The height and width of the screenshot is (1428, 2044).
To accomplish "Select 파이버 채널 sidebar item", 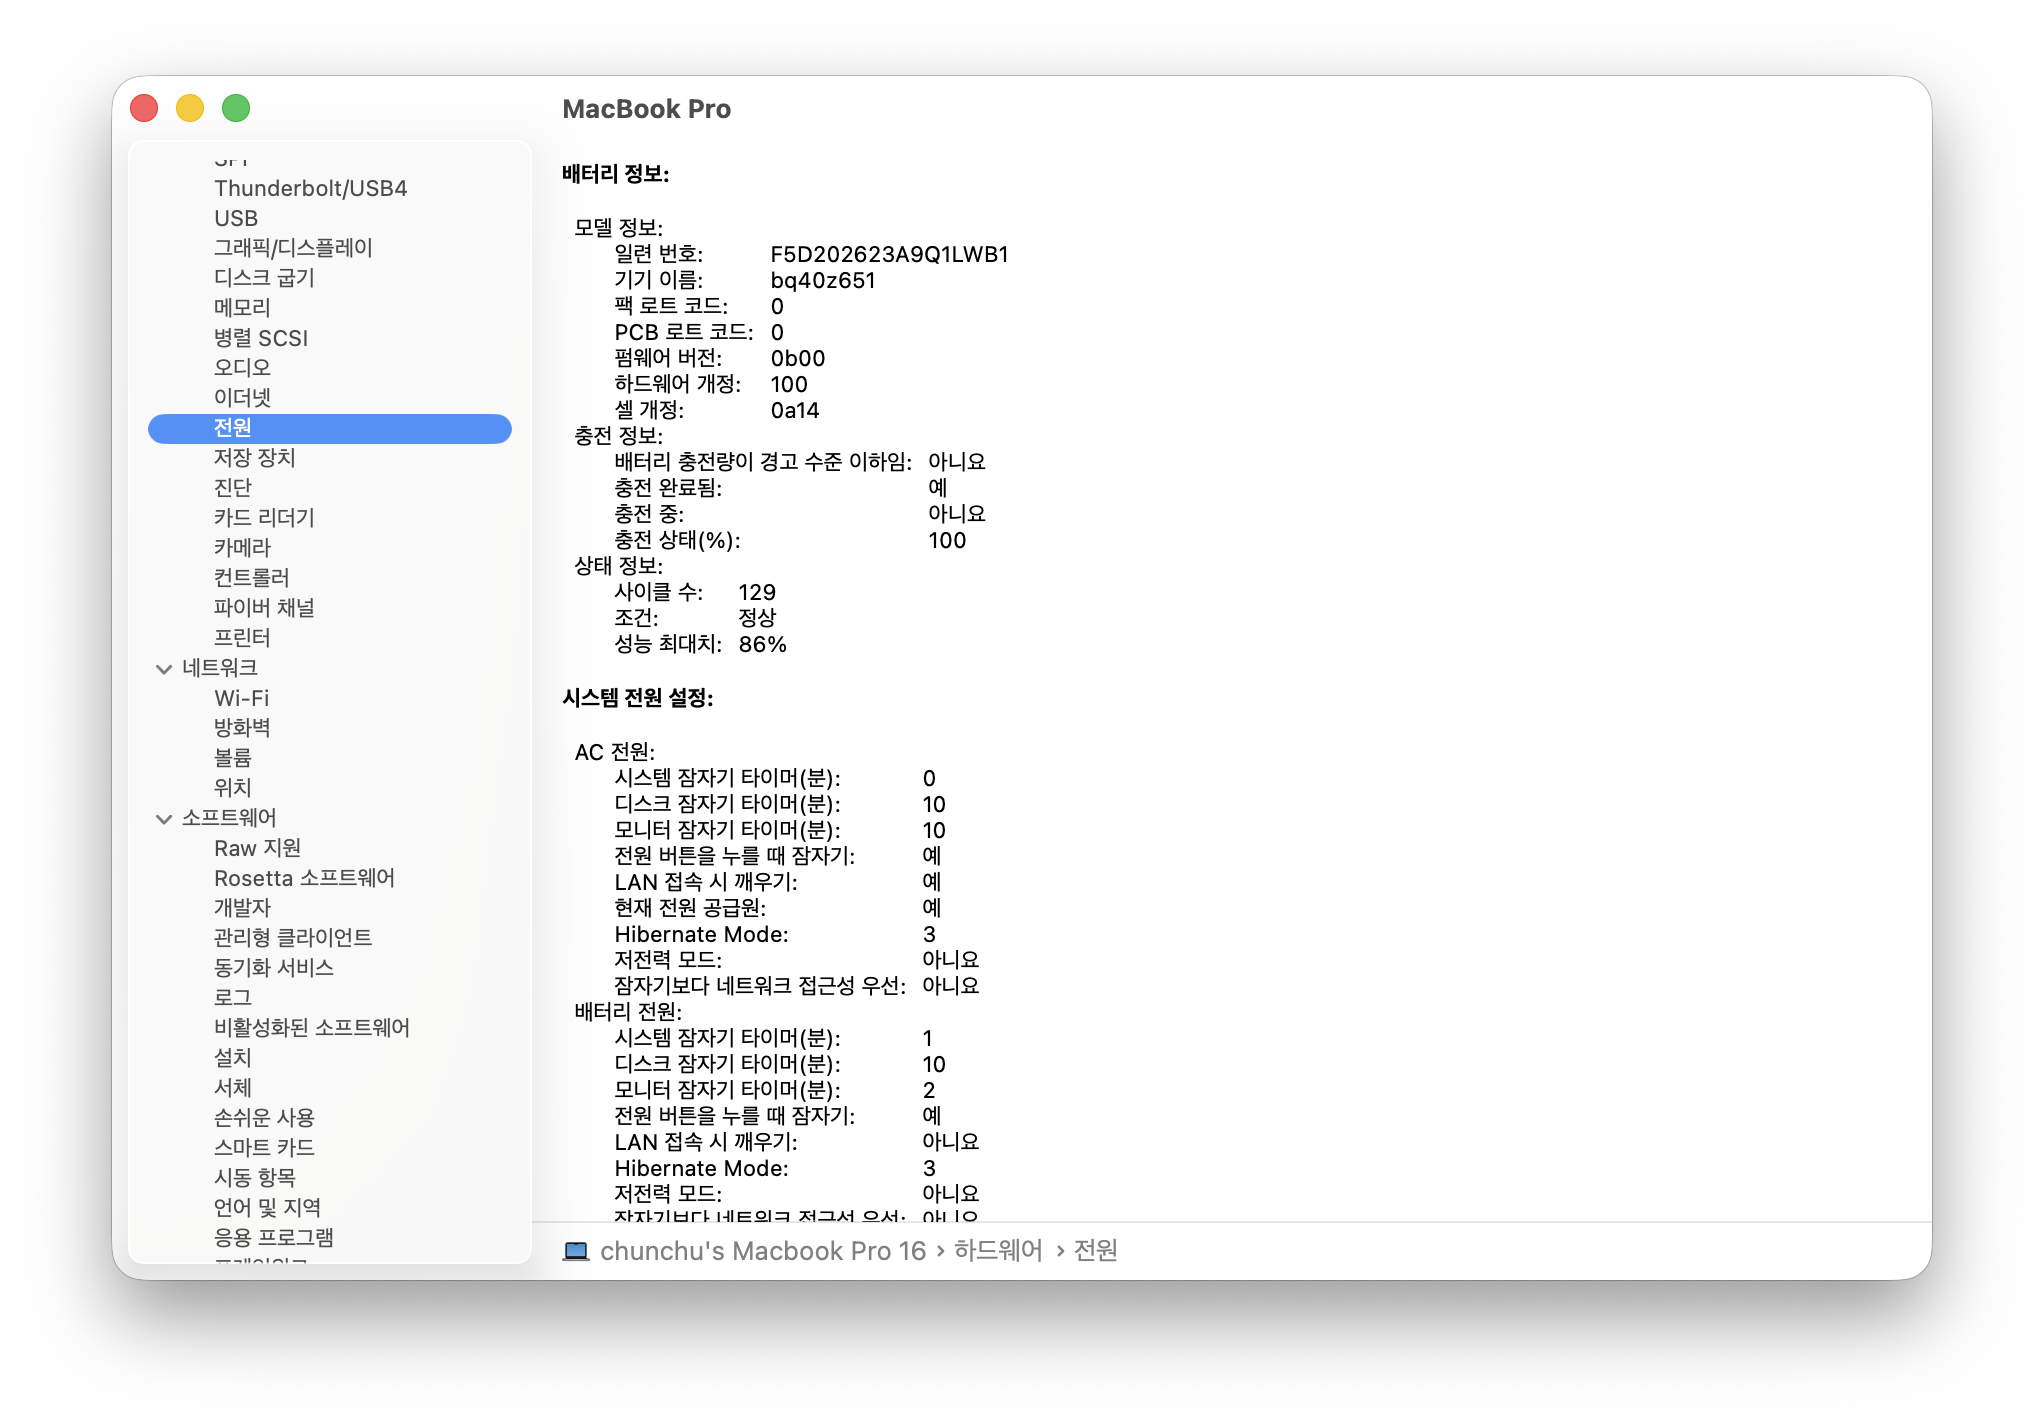I will [264, 608].
